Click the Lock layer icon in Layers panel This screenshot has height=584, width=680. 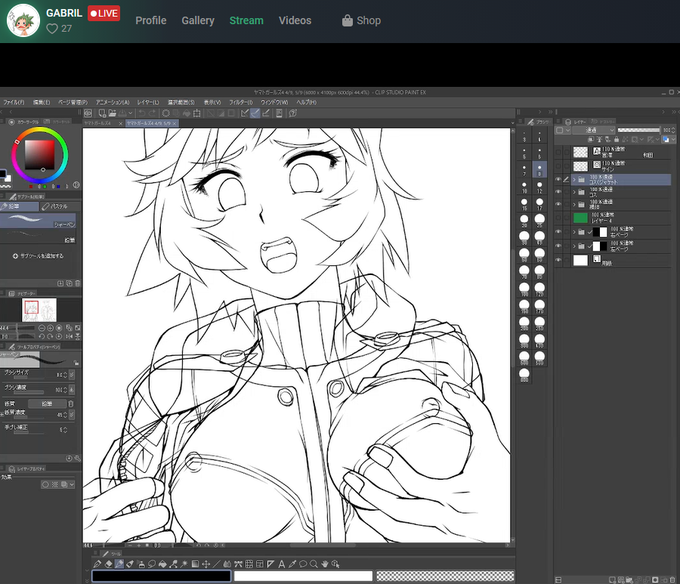point(616,139)
